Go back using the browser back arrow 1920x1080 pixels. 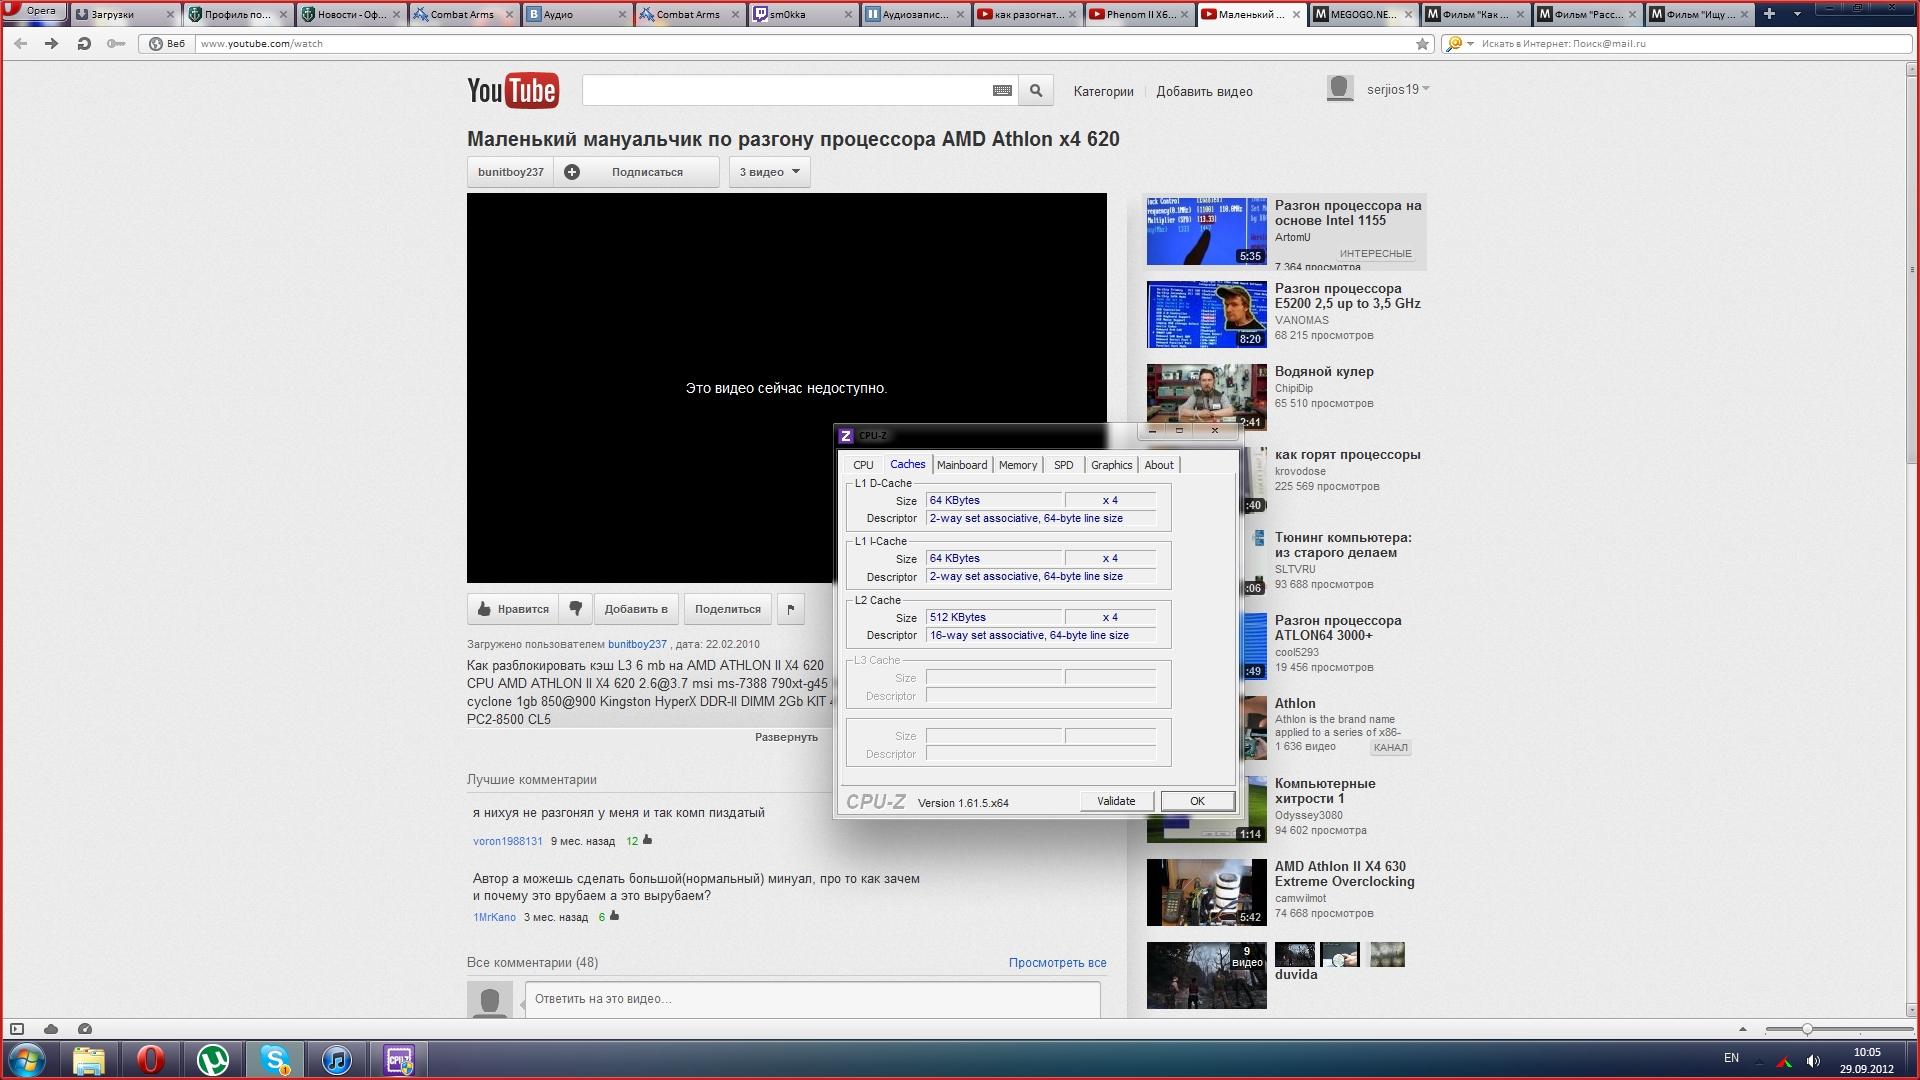[x=20, y=44]
